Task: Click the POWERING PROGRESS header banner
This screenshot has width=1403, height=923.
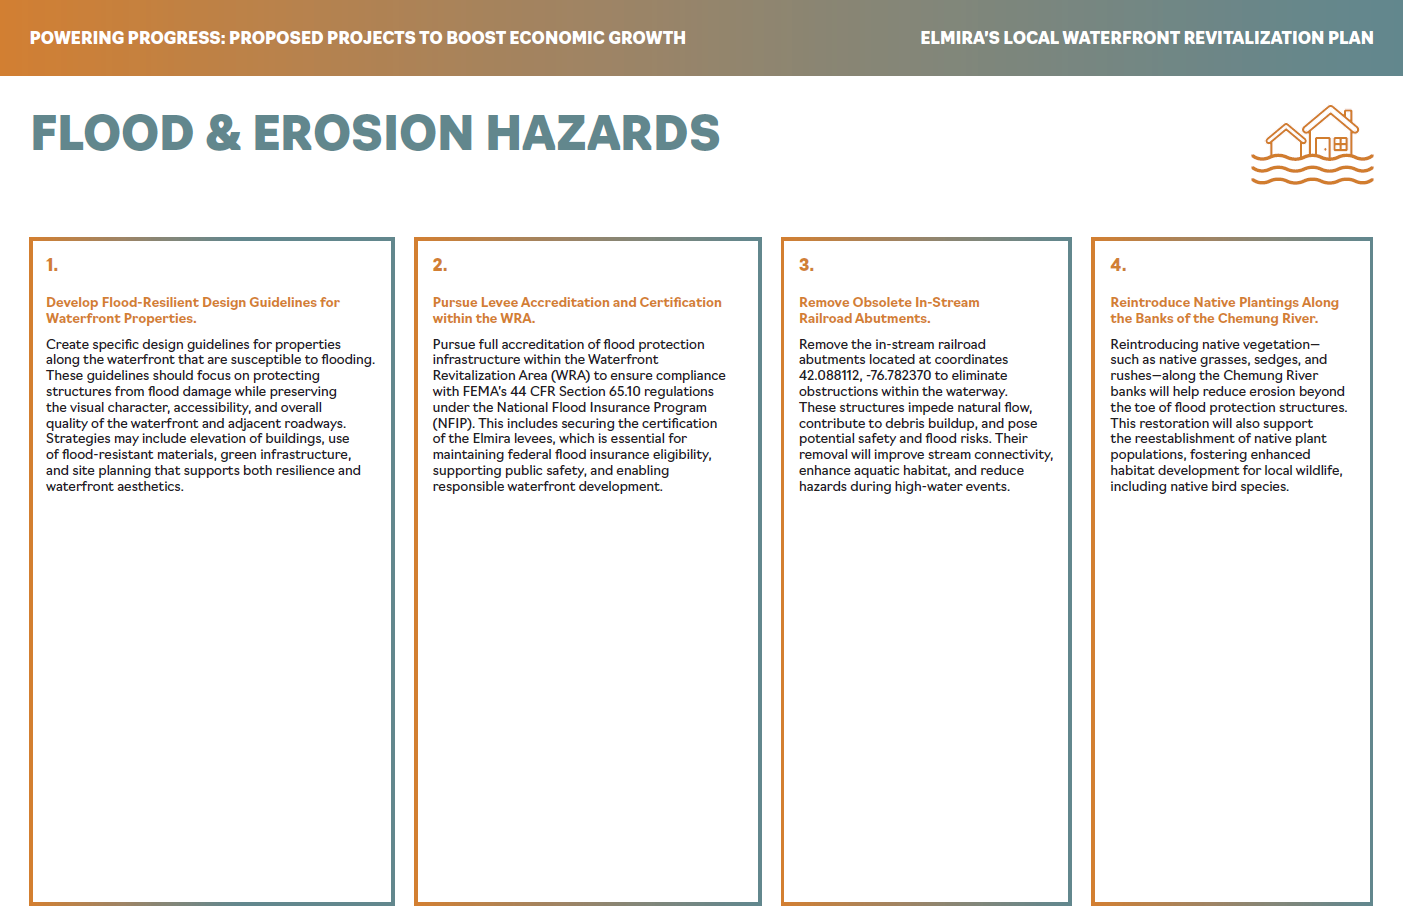Action: tap(358, 38)
